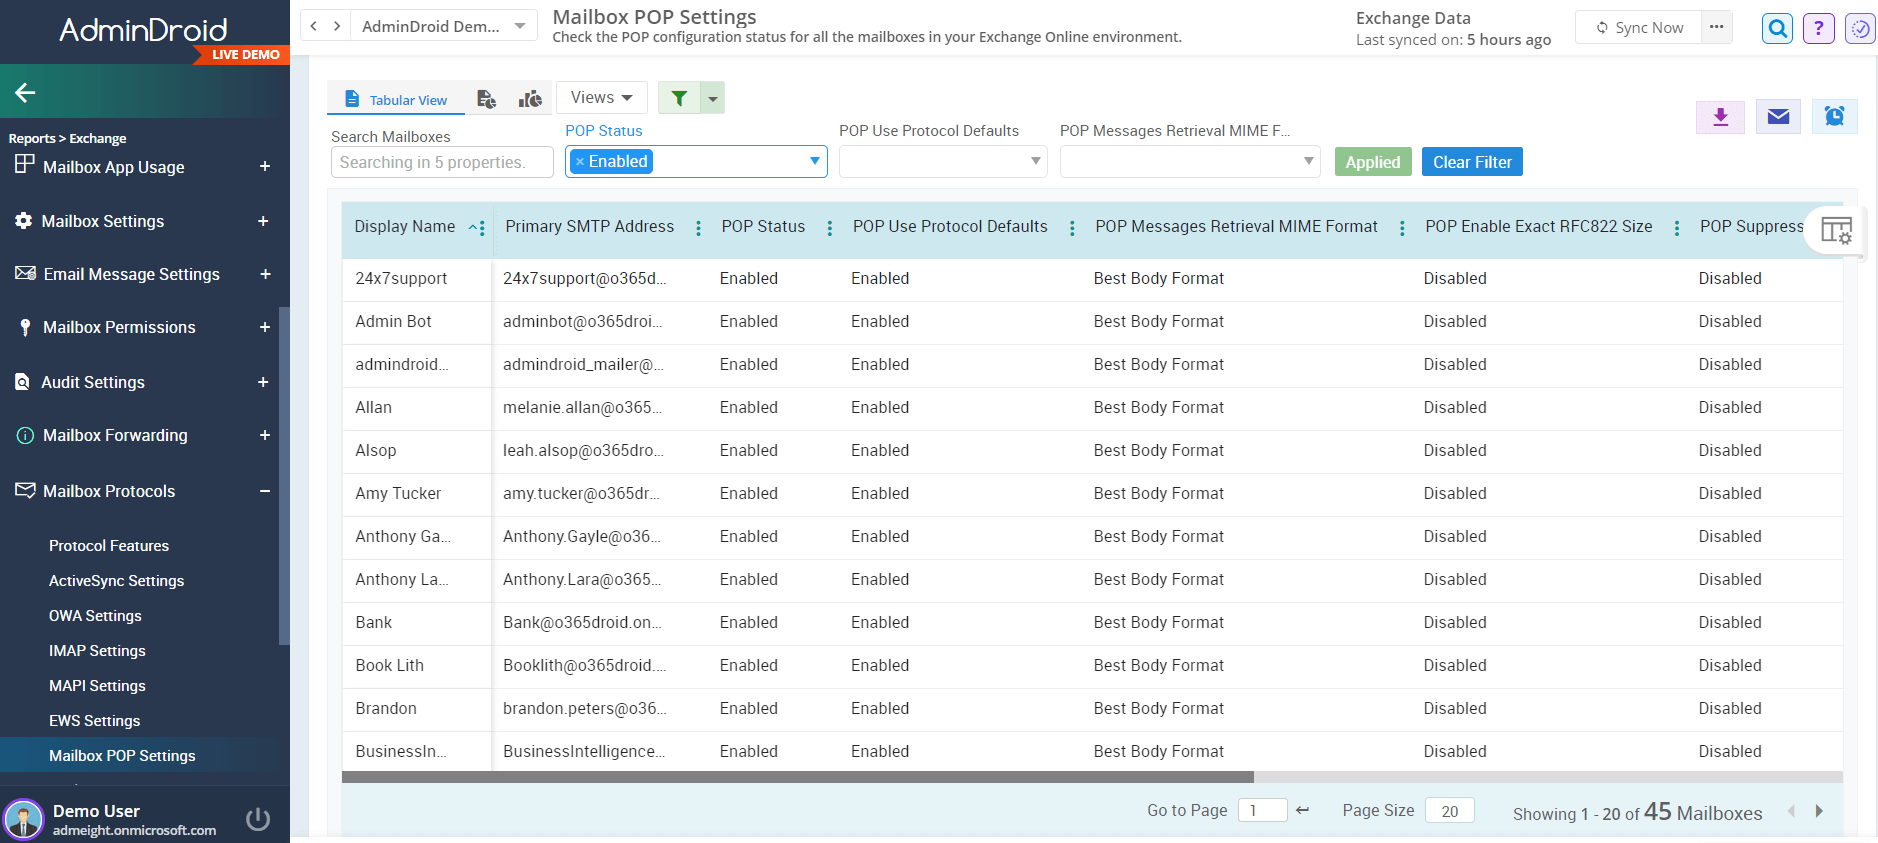Image resolution: width=1878 pixels, height=843 pixels.
Task: Click the Clear Filter button
Action: (1472, 162)
